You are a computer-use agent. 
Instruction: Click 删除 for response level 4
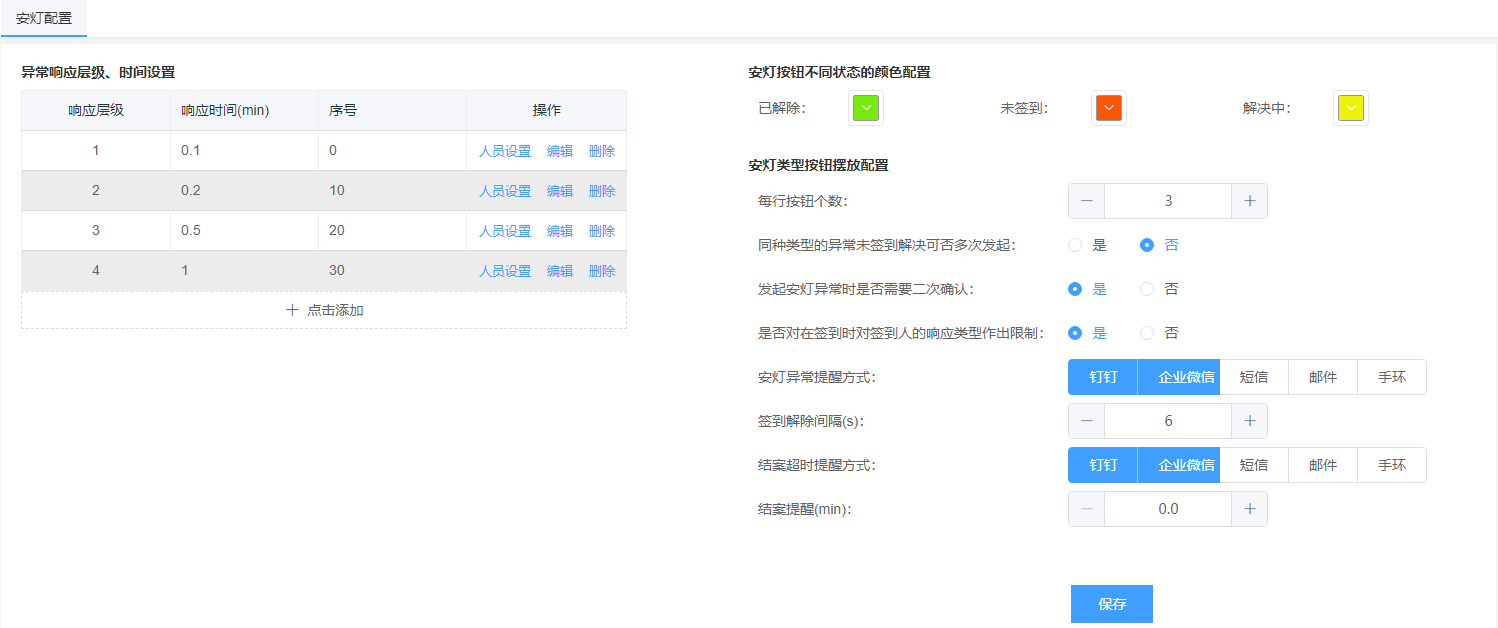coord(602,271)
